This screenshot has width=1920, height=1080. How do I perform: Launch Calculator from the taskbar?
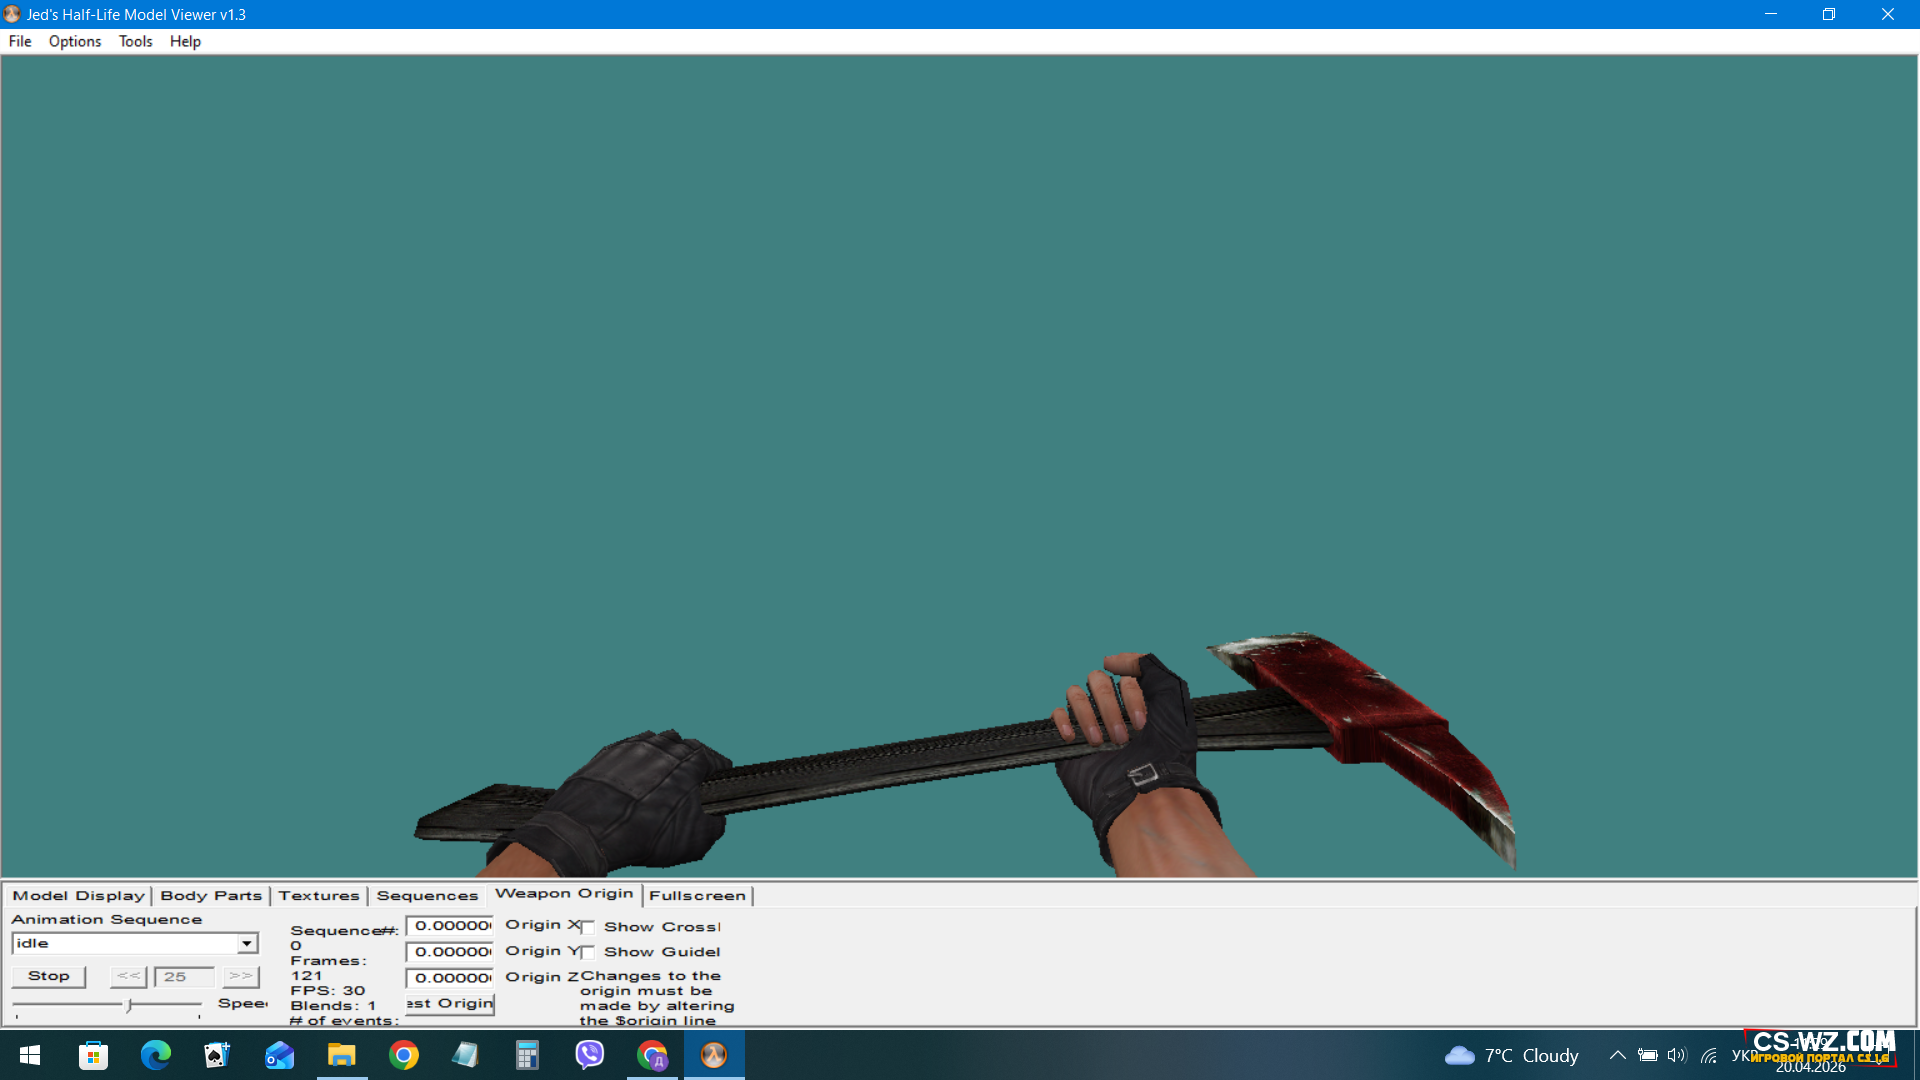click(527, 1055)
